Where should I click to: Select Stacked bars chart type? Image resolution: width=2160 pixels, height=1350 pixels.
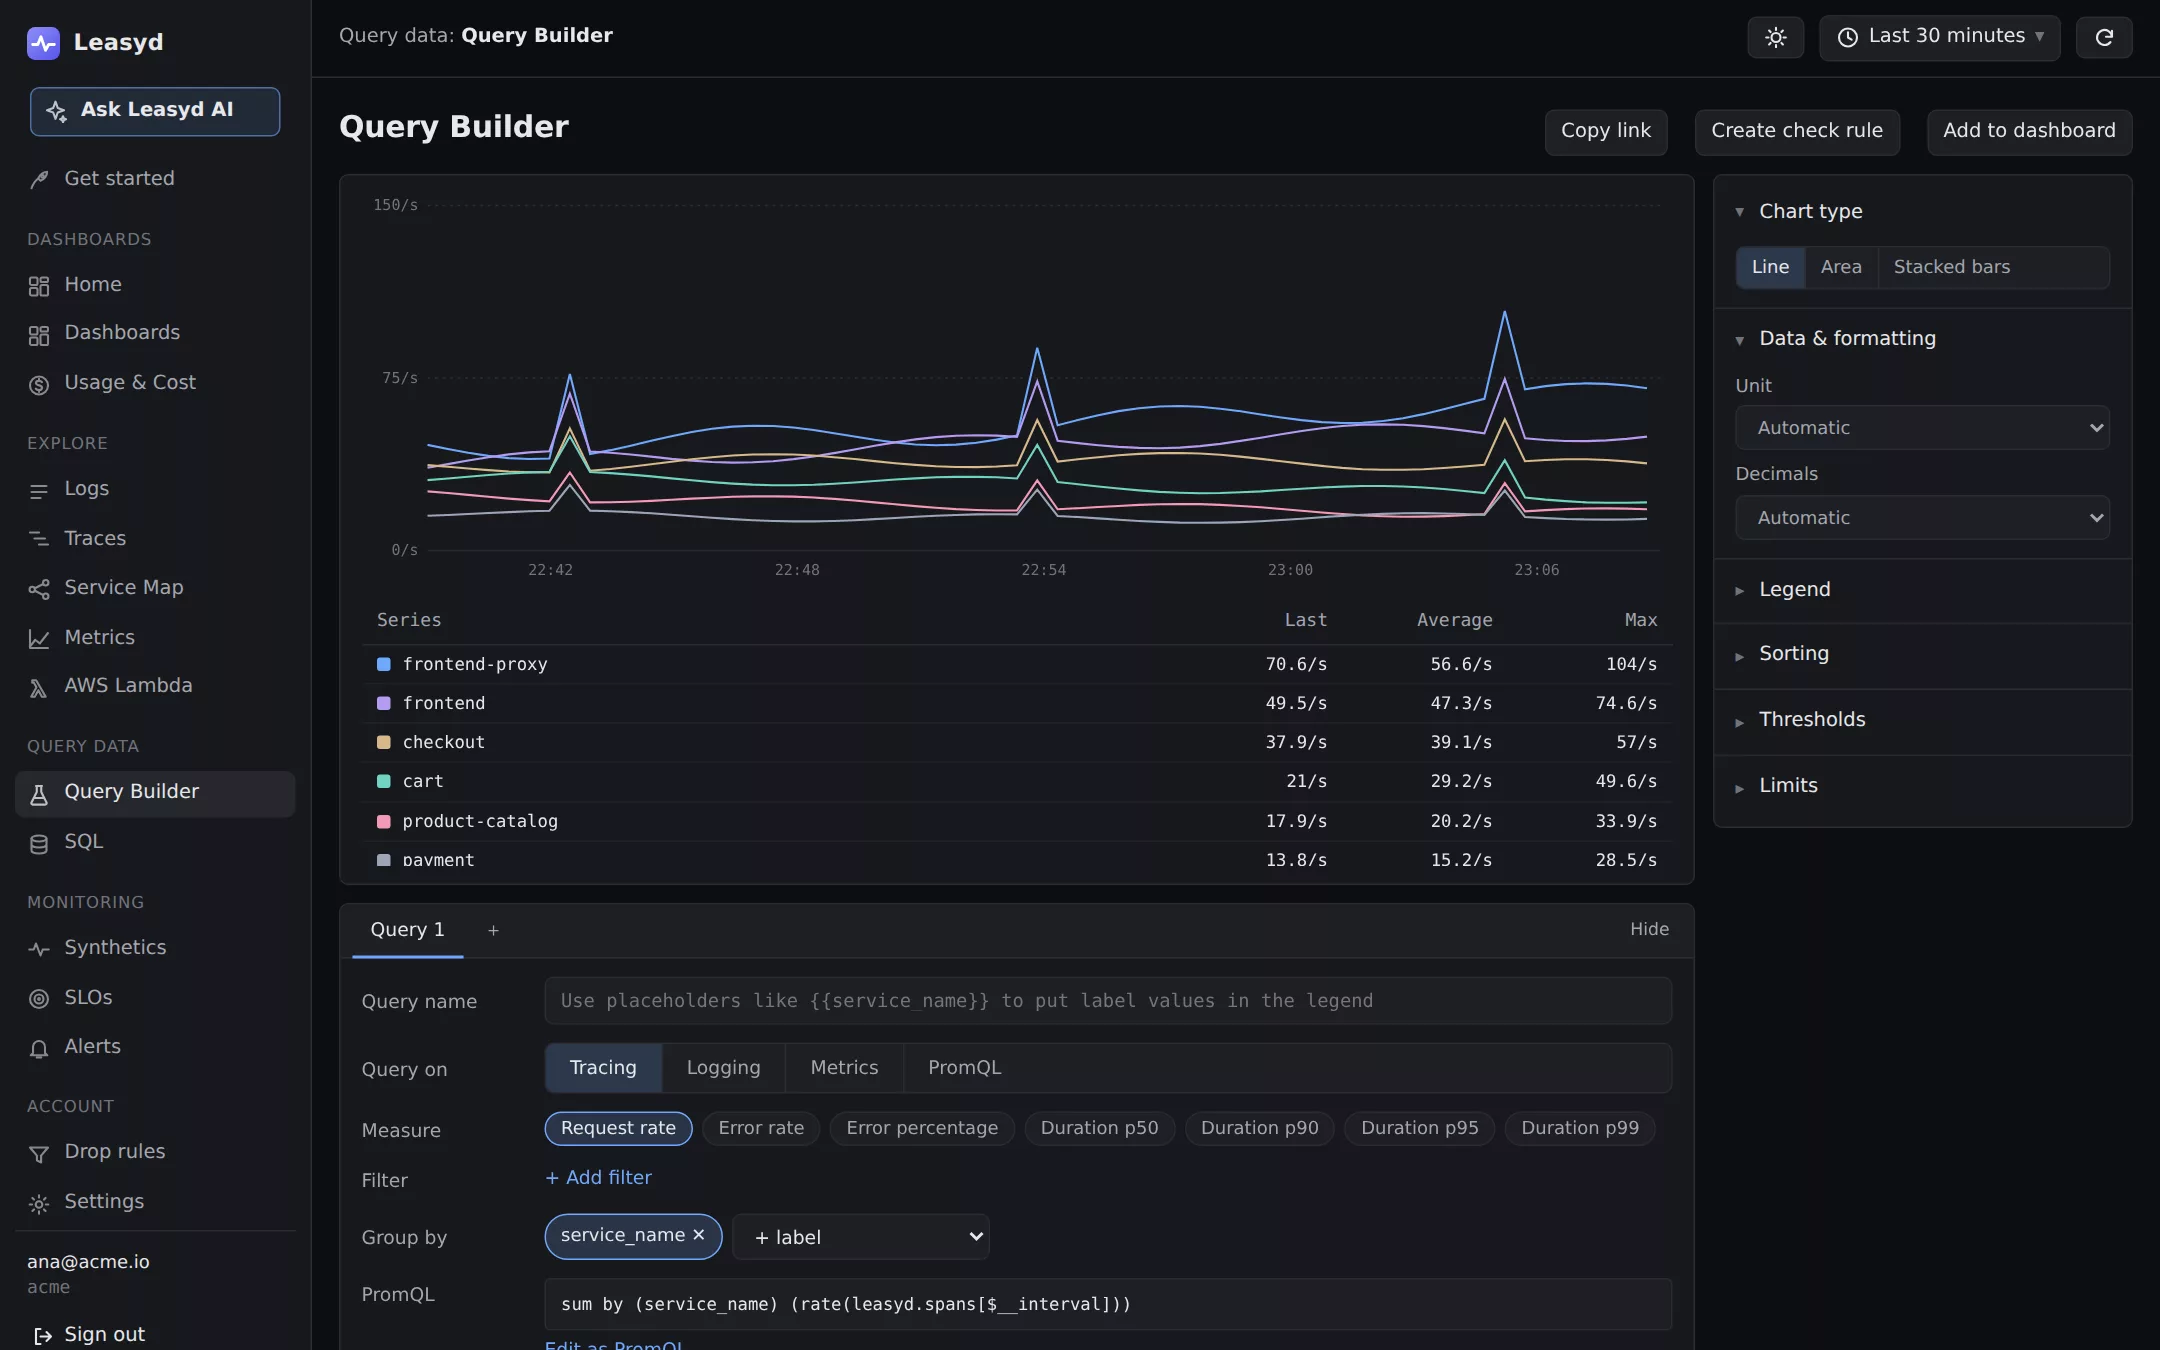1951,267
